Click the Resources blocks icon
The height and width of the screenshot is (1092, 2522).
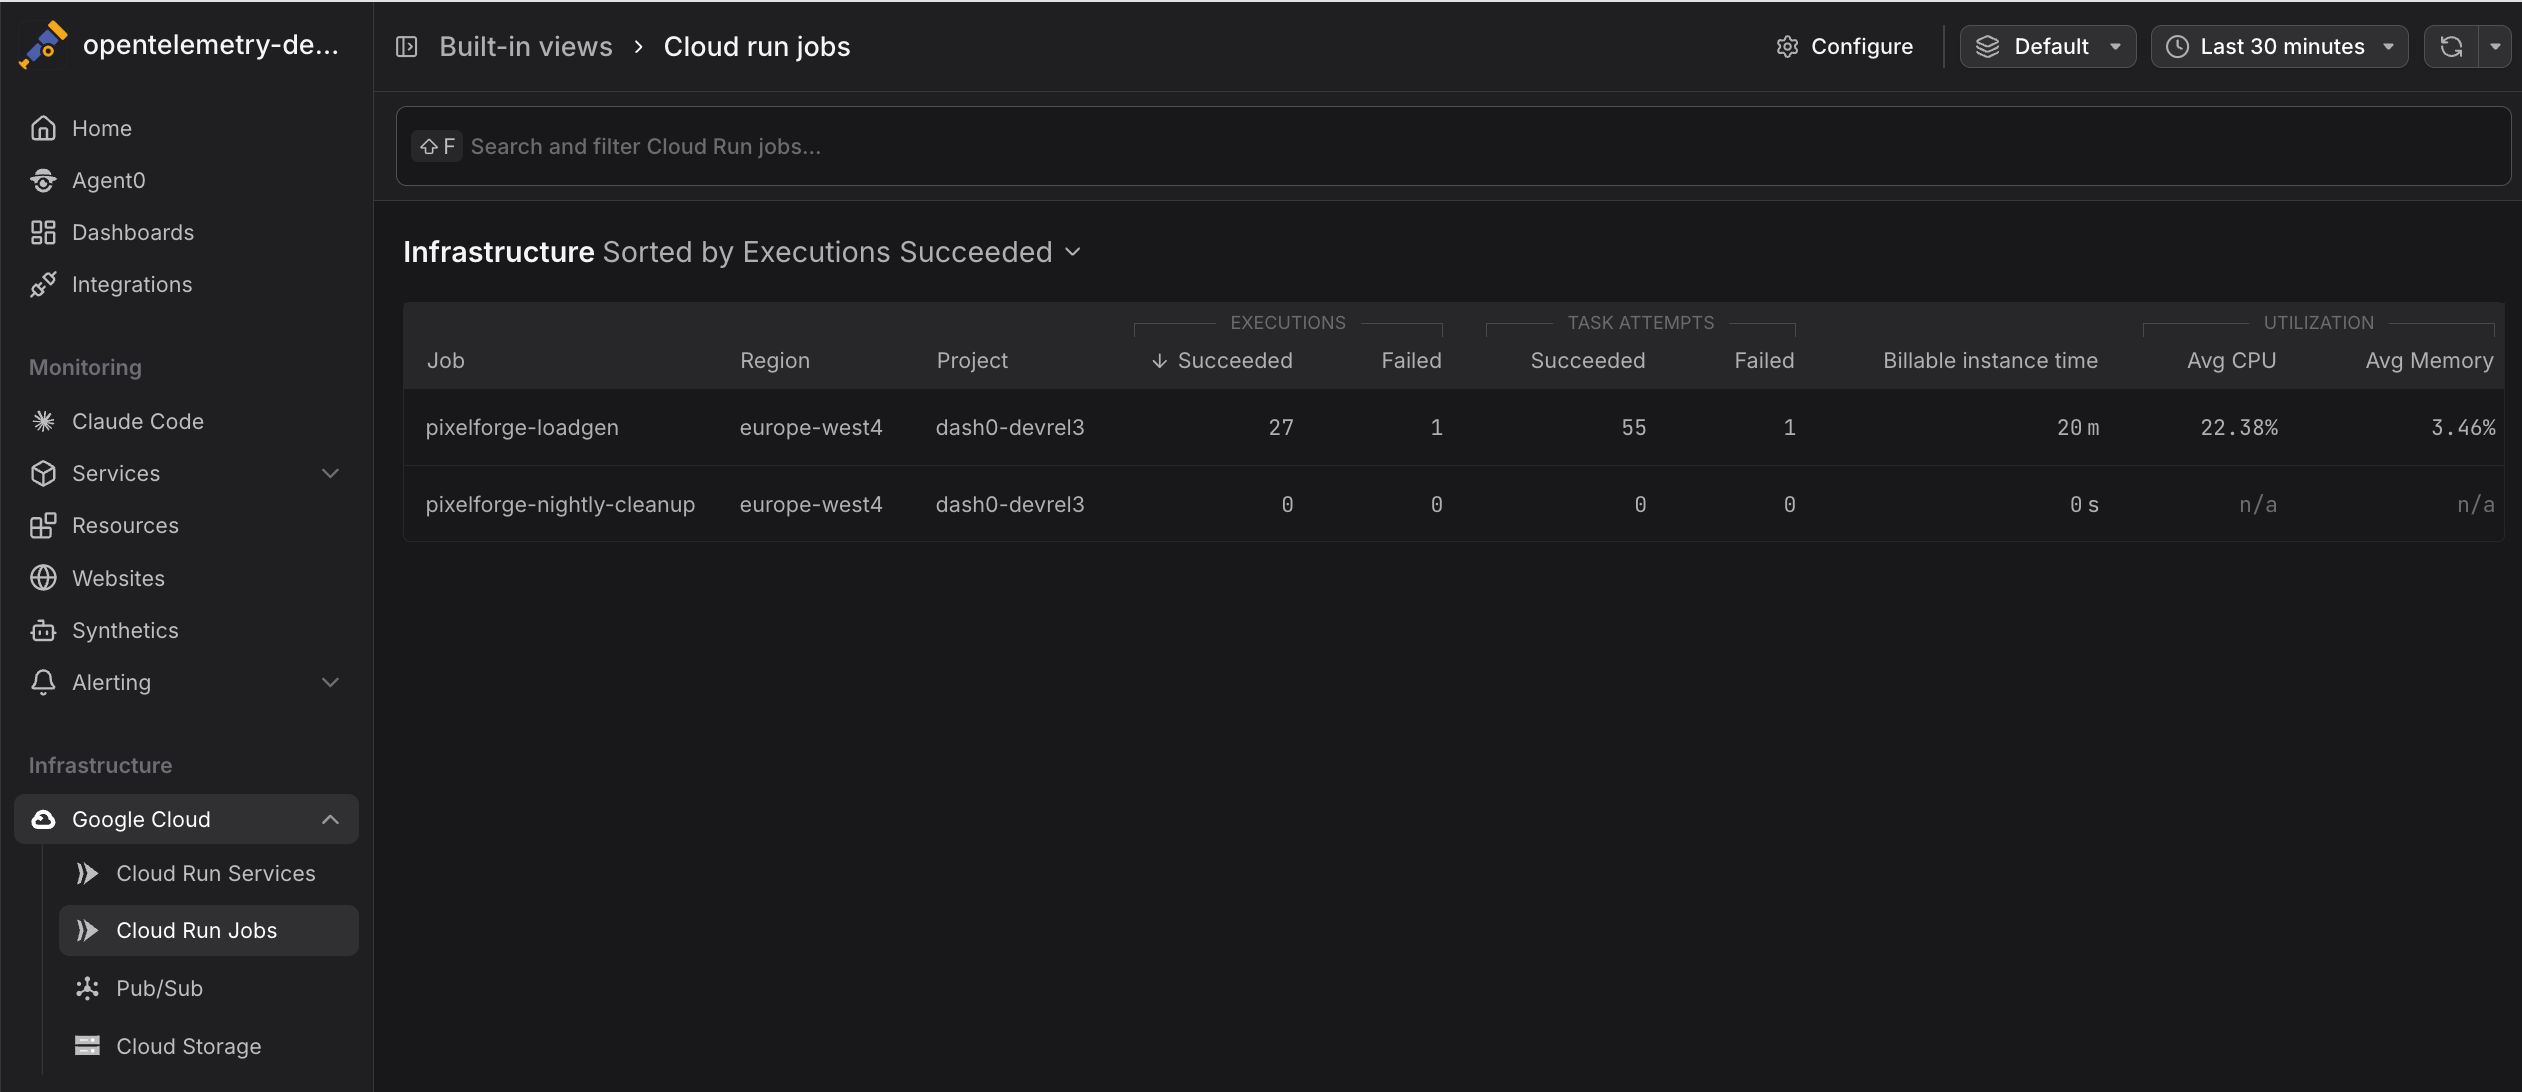tap(43, 525)
